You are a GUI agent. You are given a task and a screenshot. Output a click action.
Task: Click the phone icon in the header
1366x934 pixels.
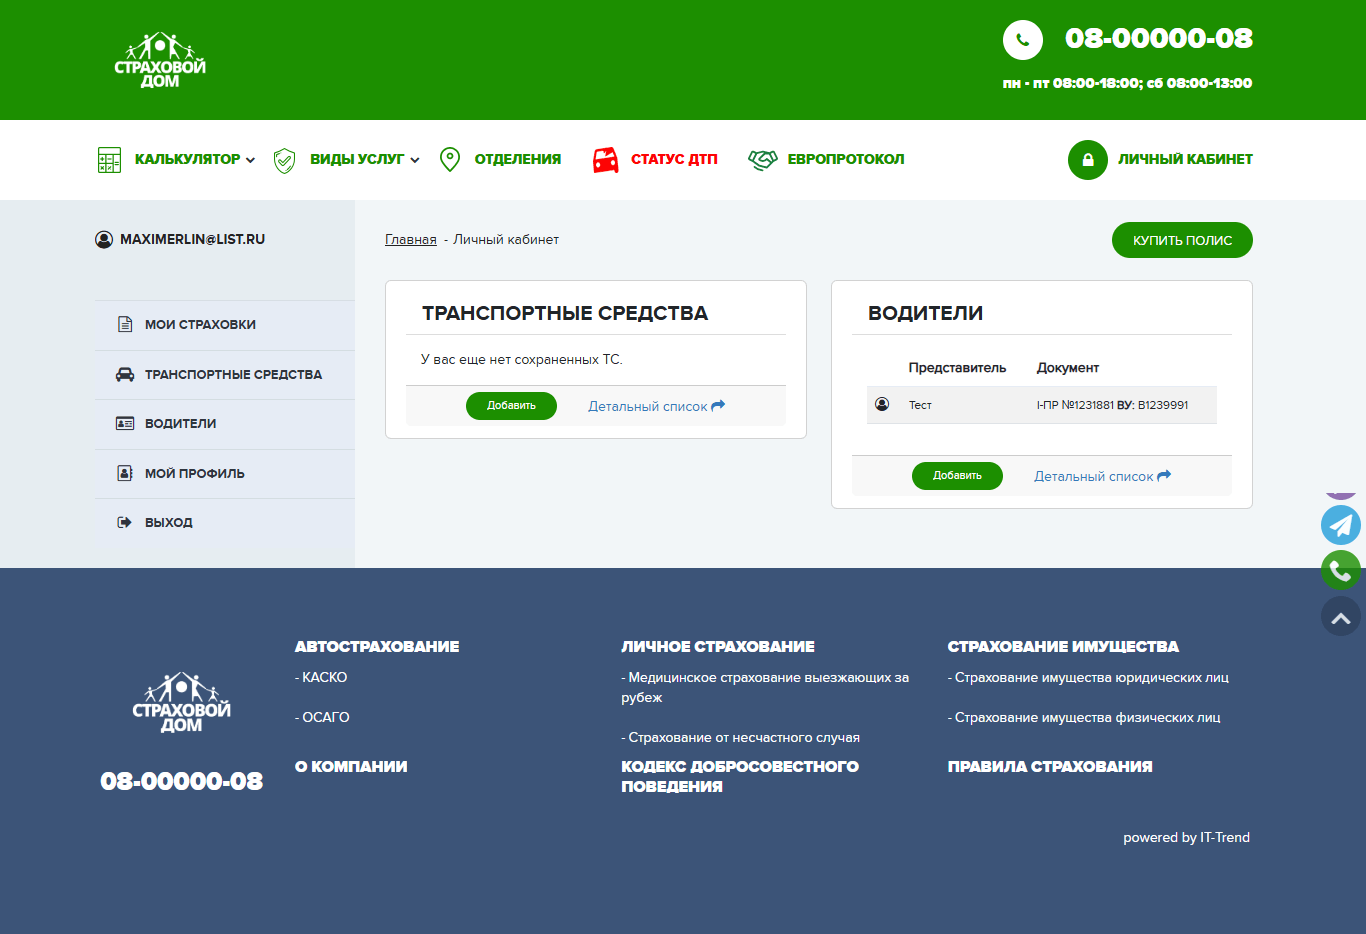[1023, 40]
